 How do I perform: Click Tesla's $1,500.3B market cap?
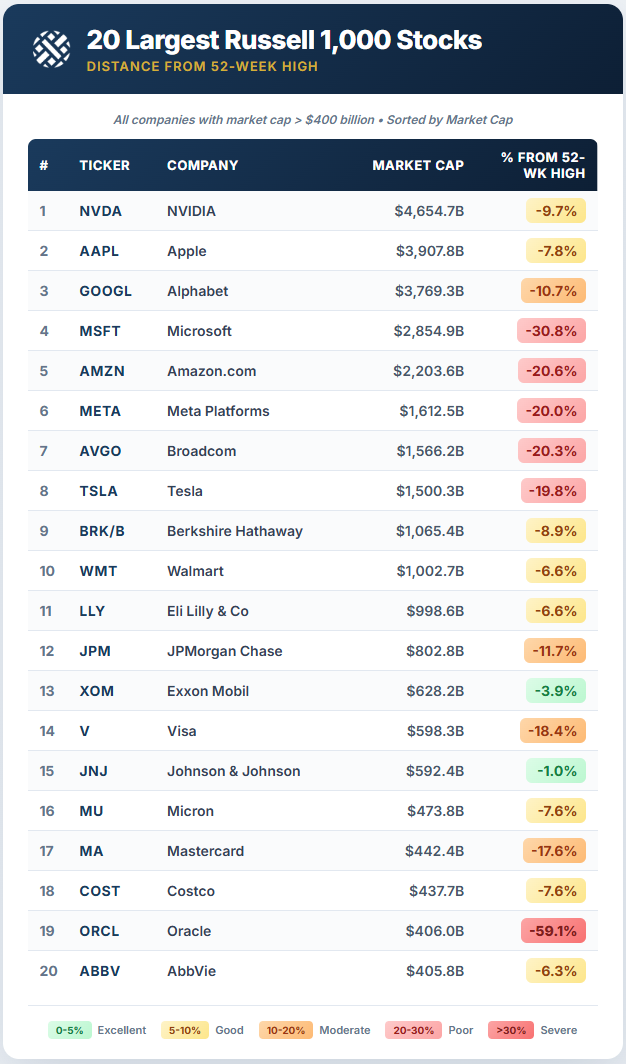click(431, 491)
